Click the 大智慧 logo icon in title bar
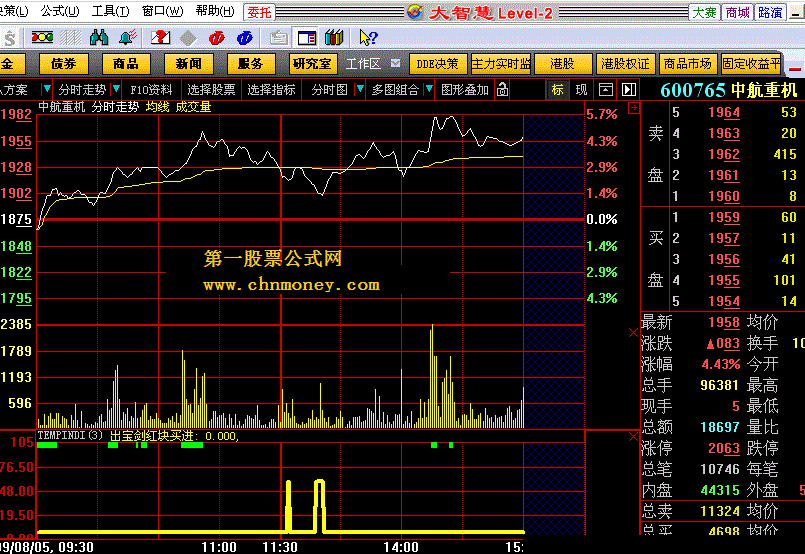Image resolution: width=805 pixels, height=554 pixels. pos(415,11)
